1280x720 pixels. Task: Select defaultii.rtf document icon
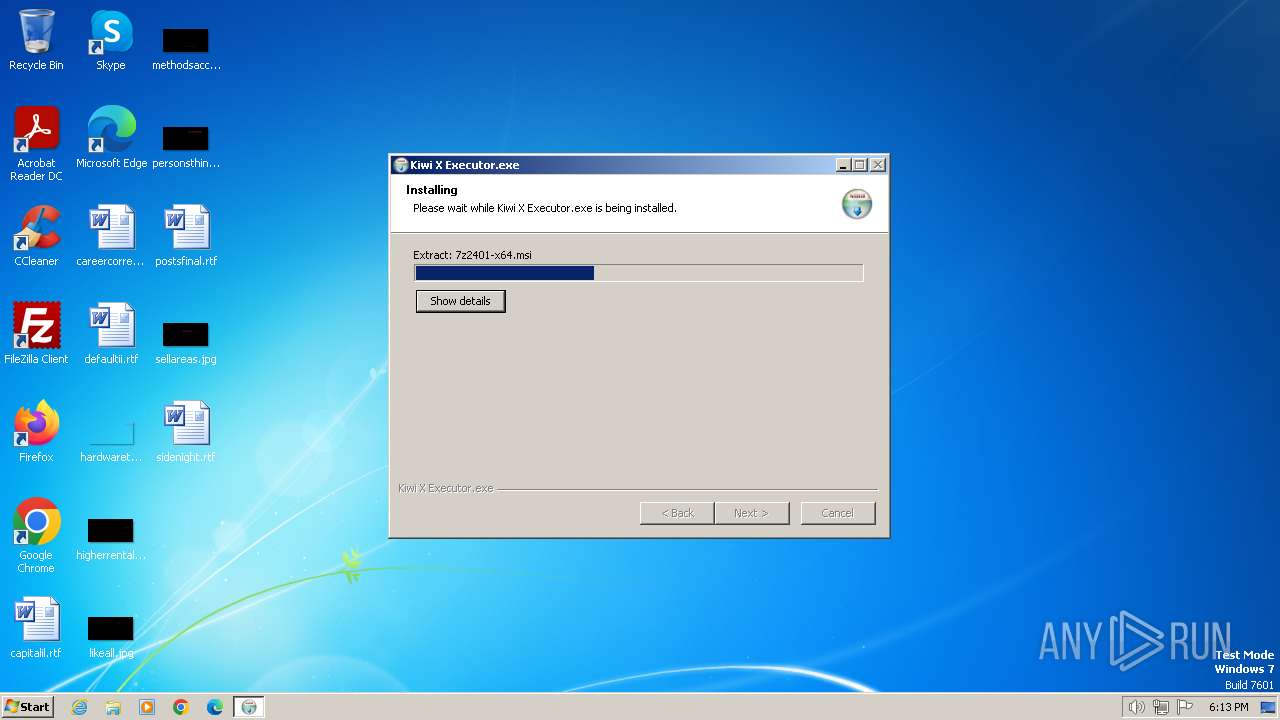point(111,334)
